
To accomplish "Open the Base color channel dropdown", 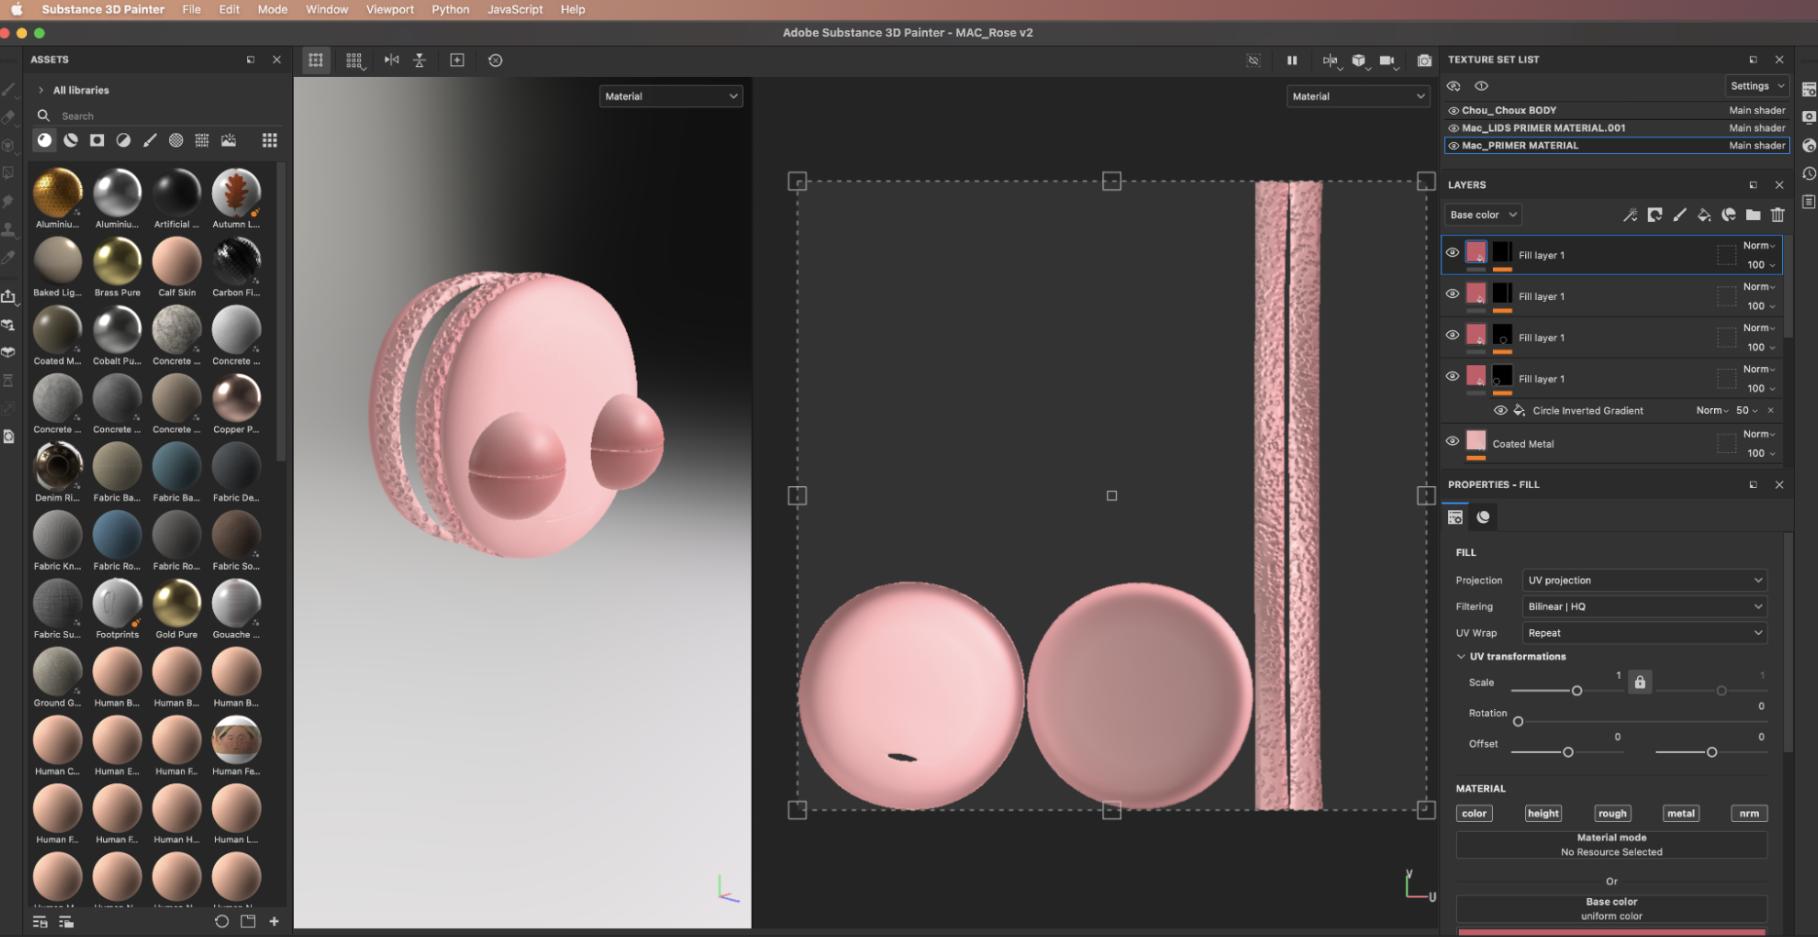I will tap(1483, 215).
